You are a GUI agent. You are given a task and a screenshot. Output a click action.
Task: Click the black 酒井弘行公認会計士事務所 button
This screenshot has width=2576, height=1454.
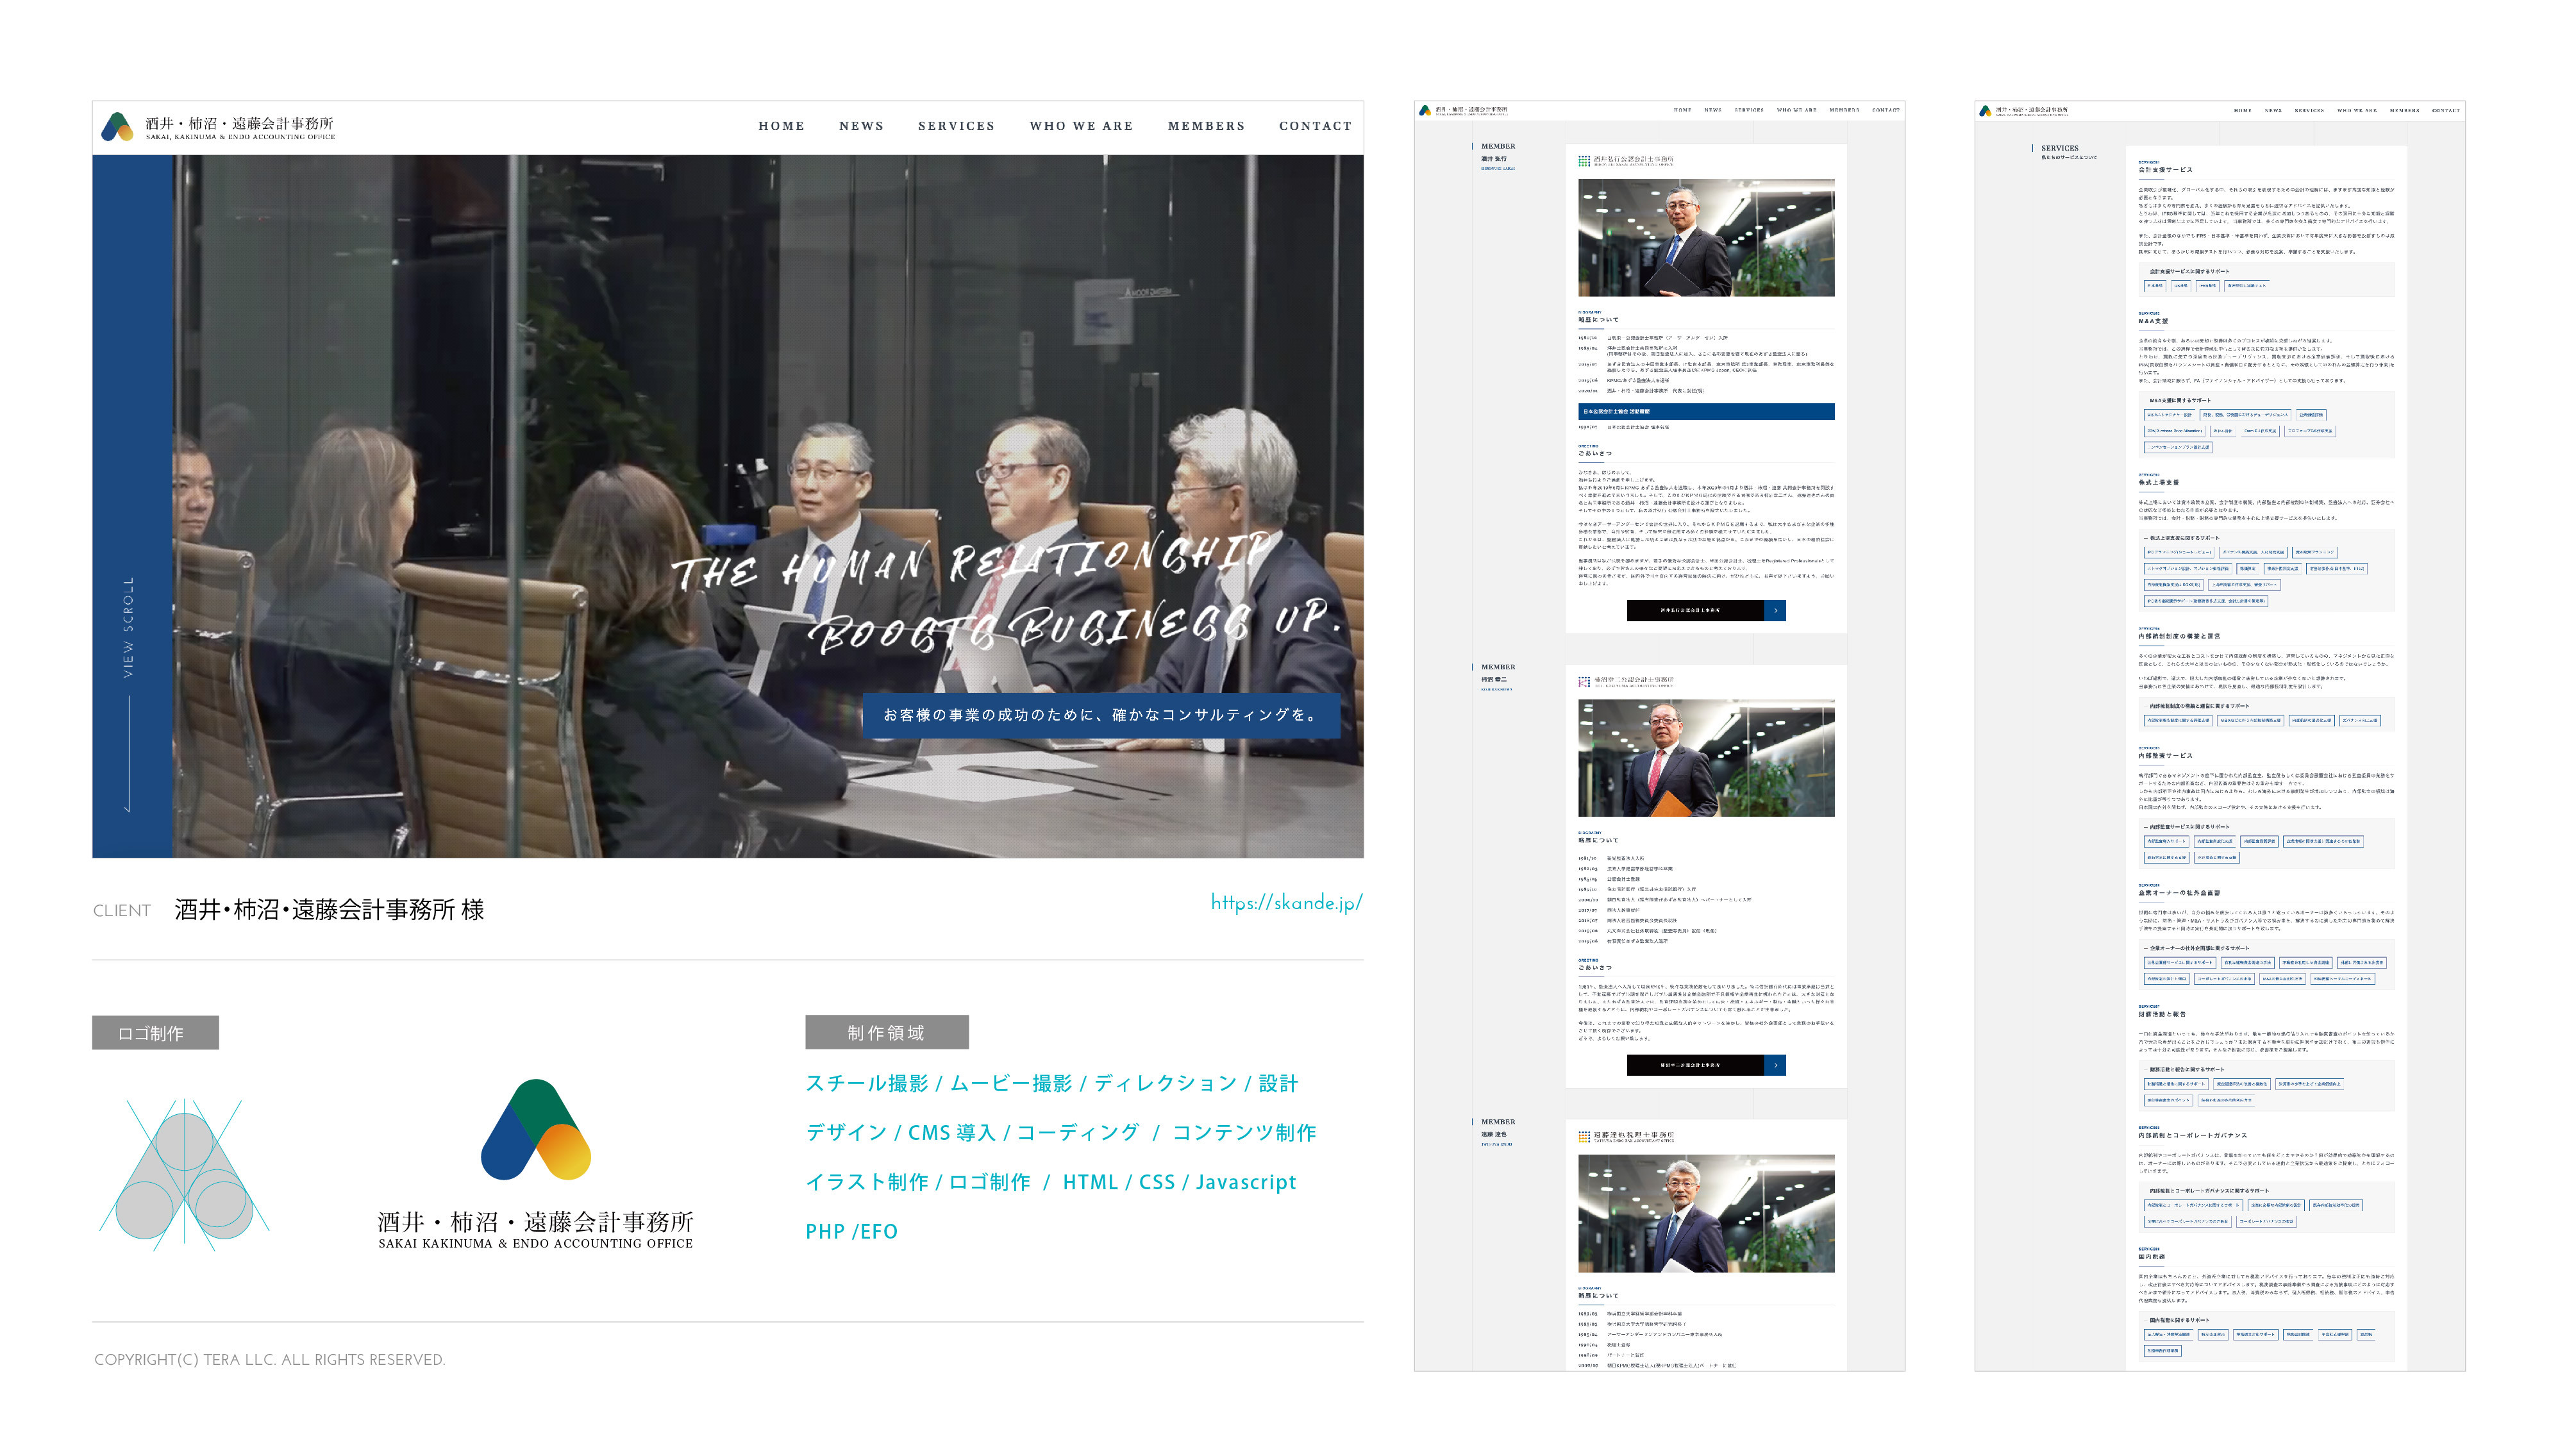coord(1690,611)
